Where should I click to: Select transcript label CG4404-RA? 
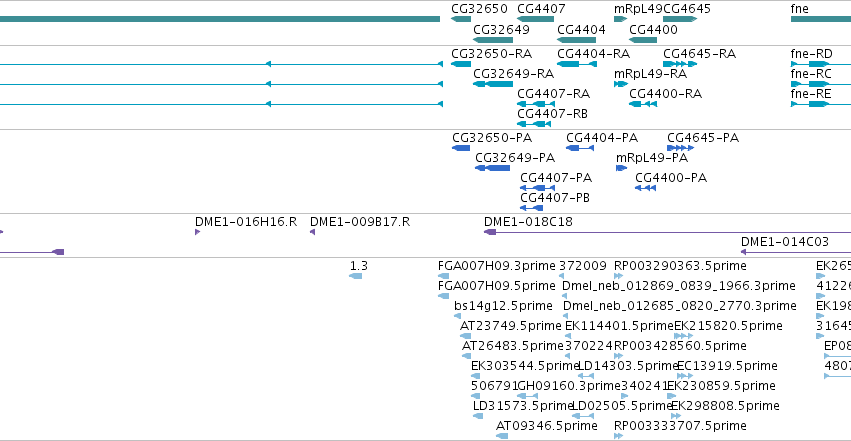point(594,54)
